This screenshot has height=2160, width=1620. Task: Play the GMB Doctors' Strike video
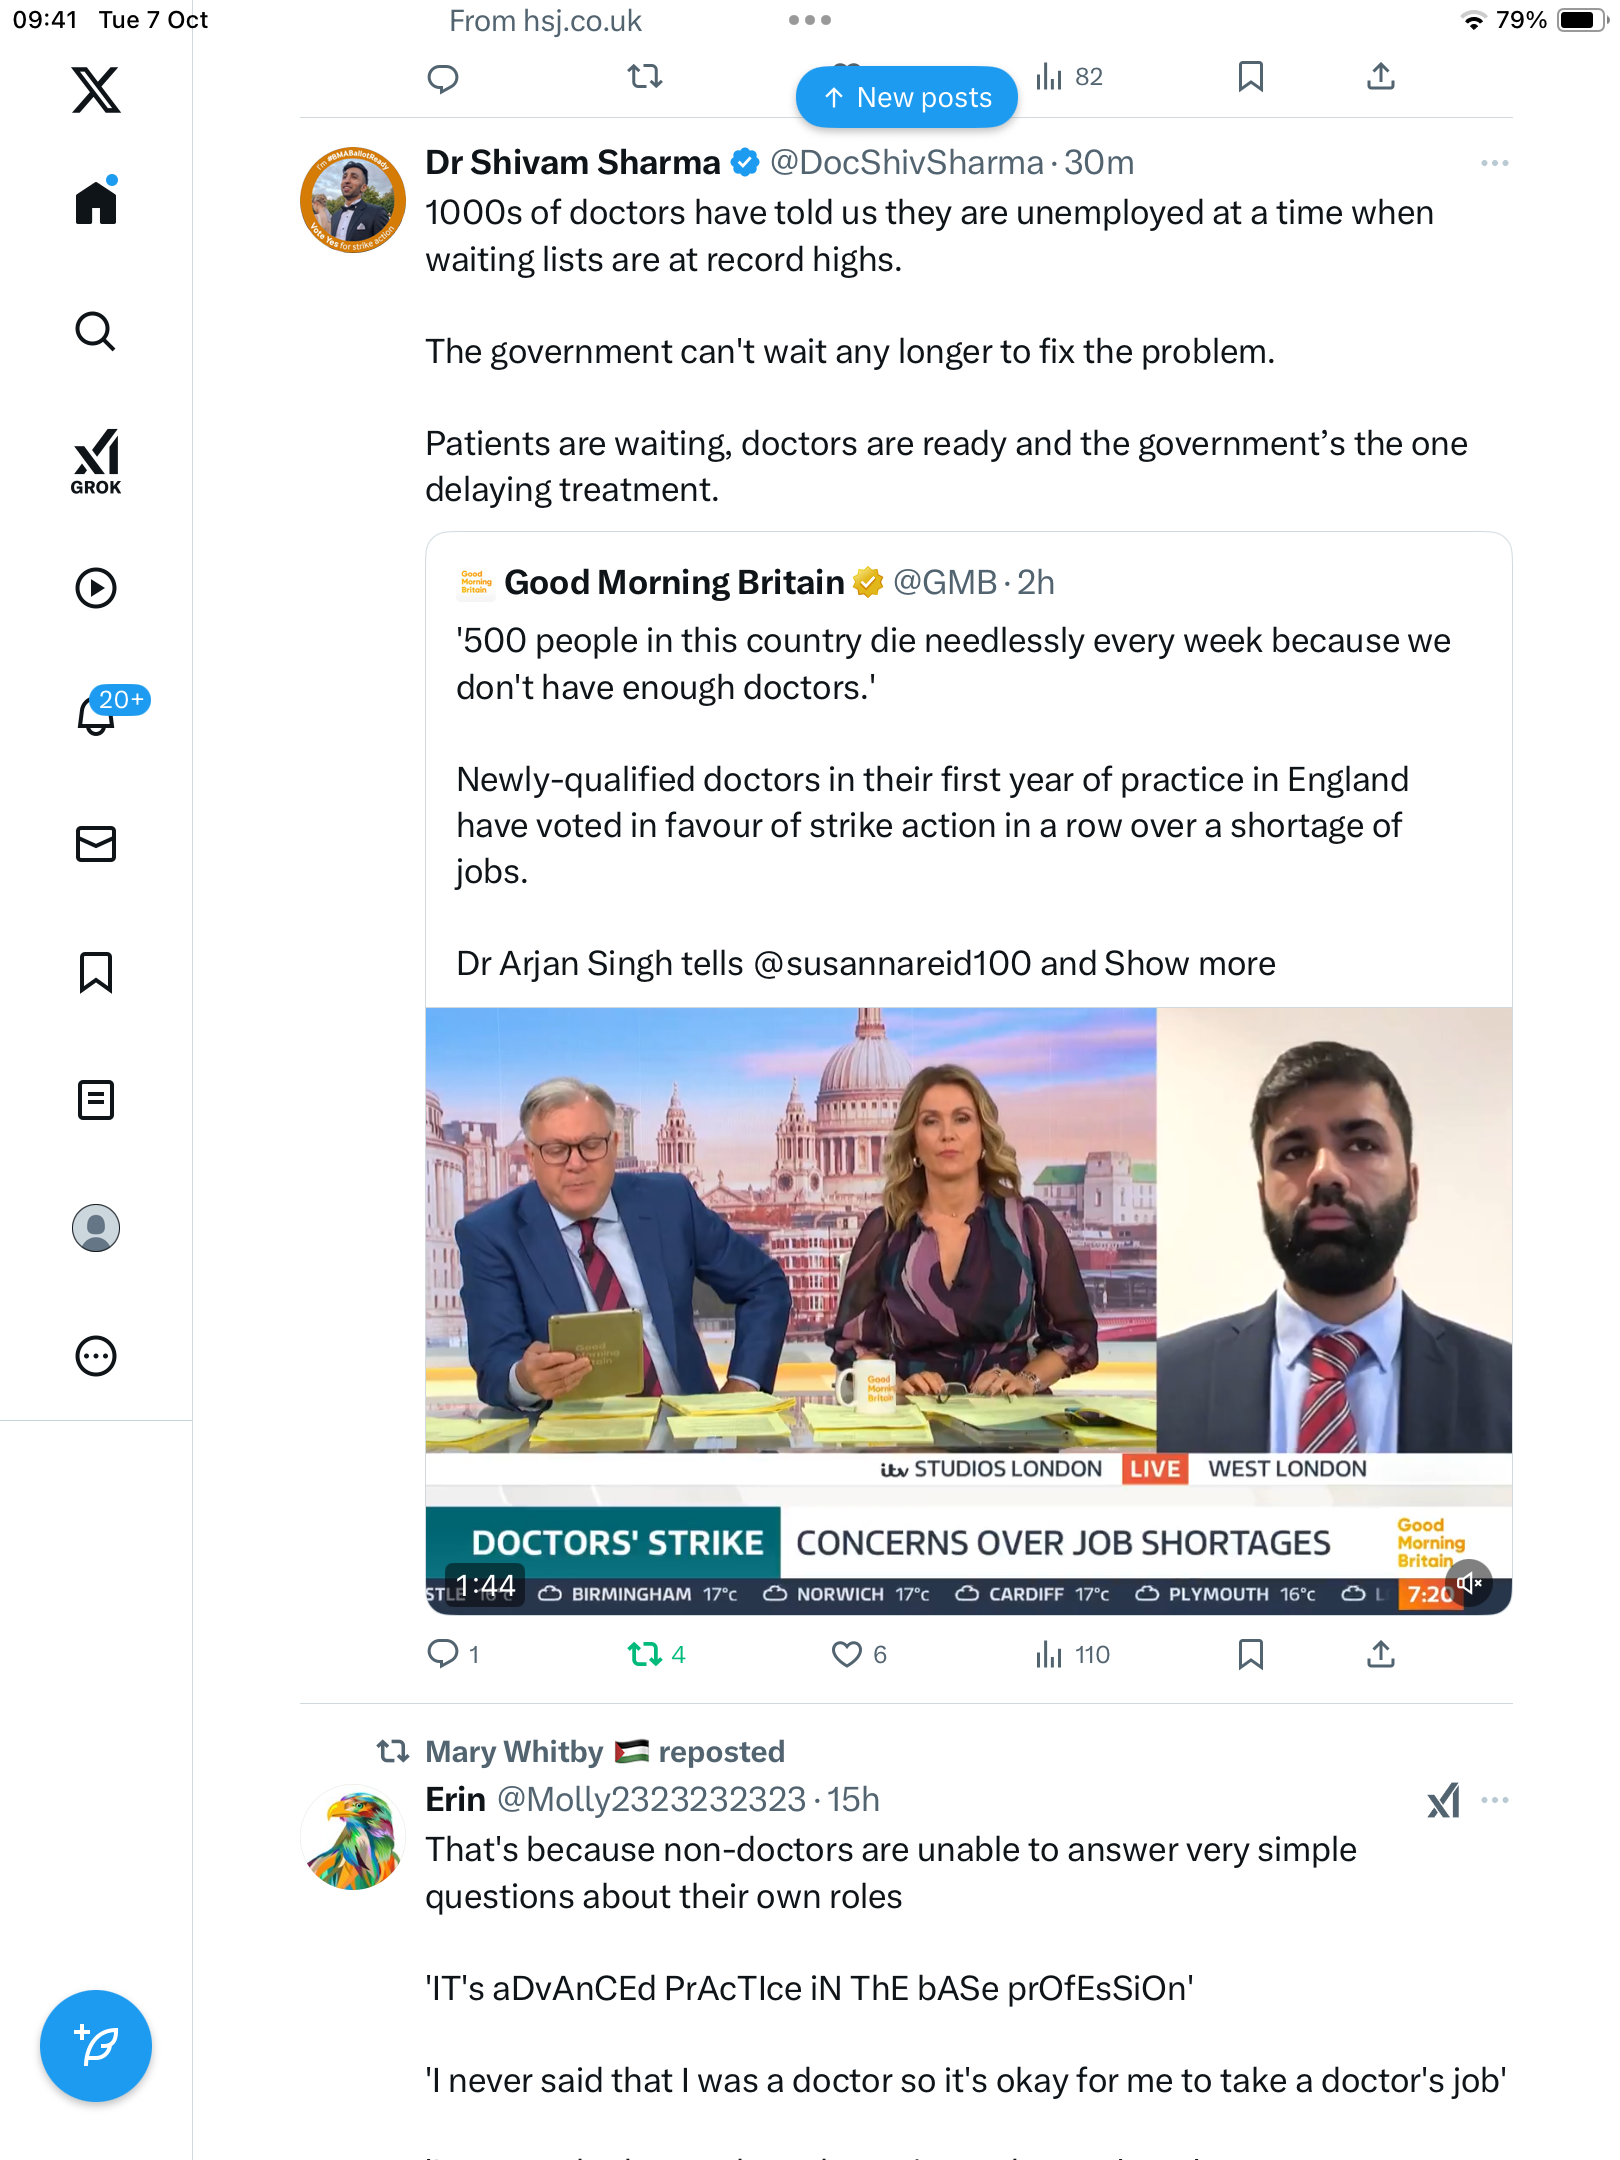pos(968,1310)
